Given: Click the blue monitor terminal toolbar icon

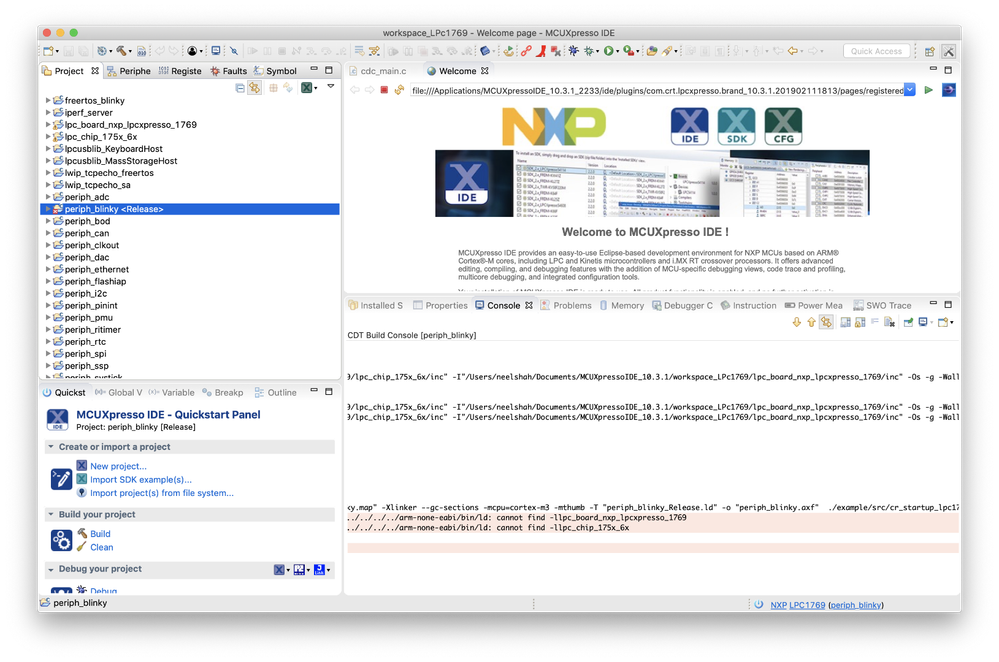Looking at the screenshot, I should [216, 51].
